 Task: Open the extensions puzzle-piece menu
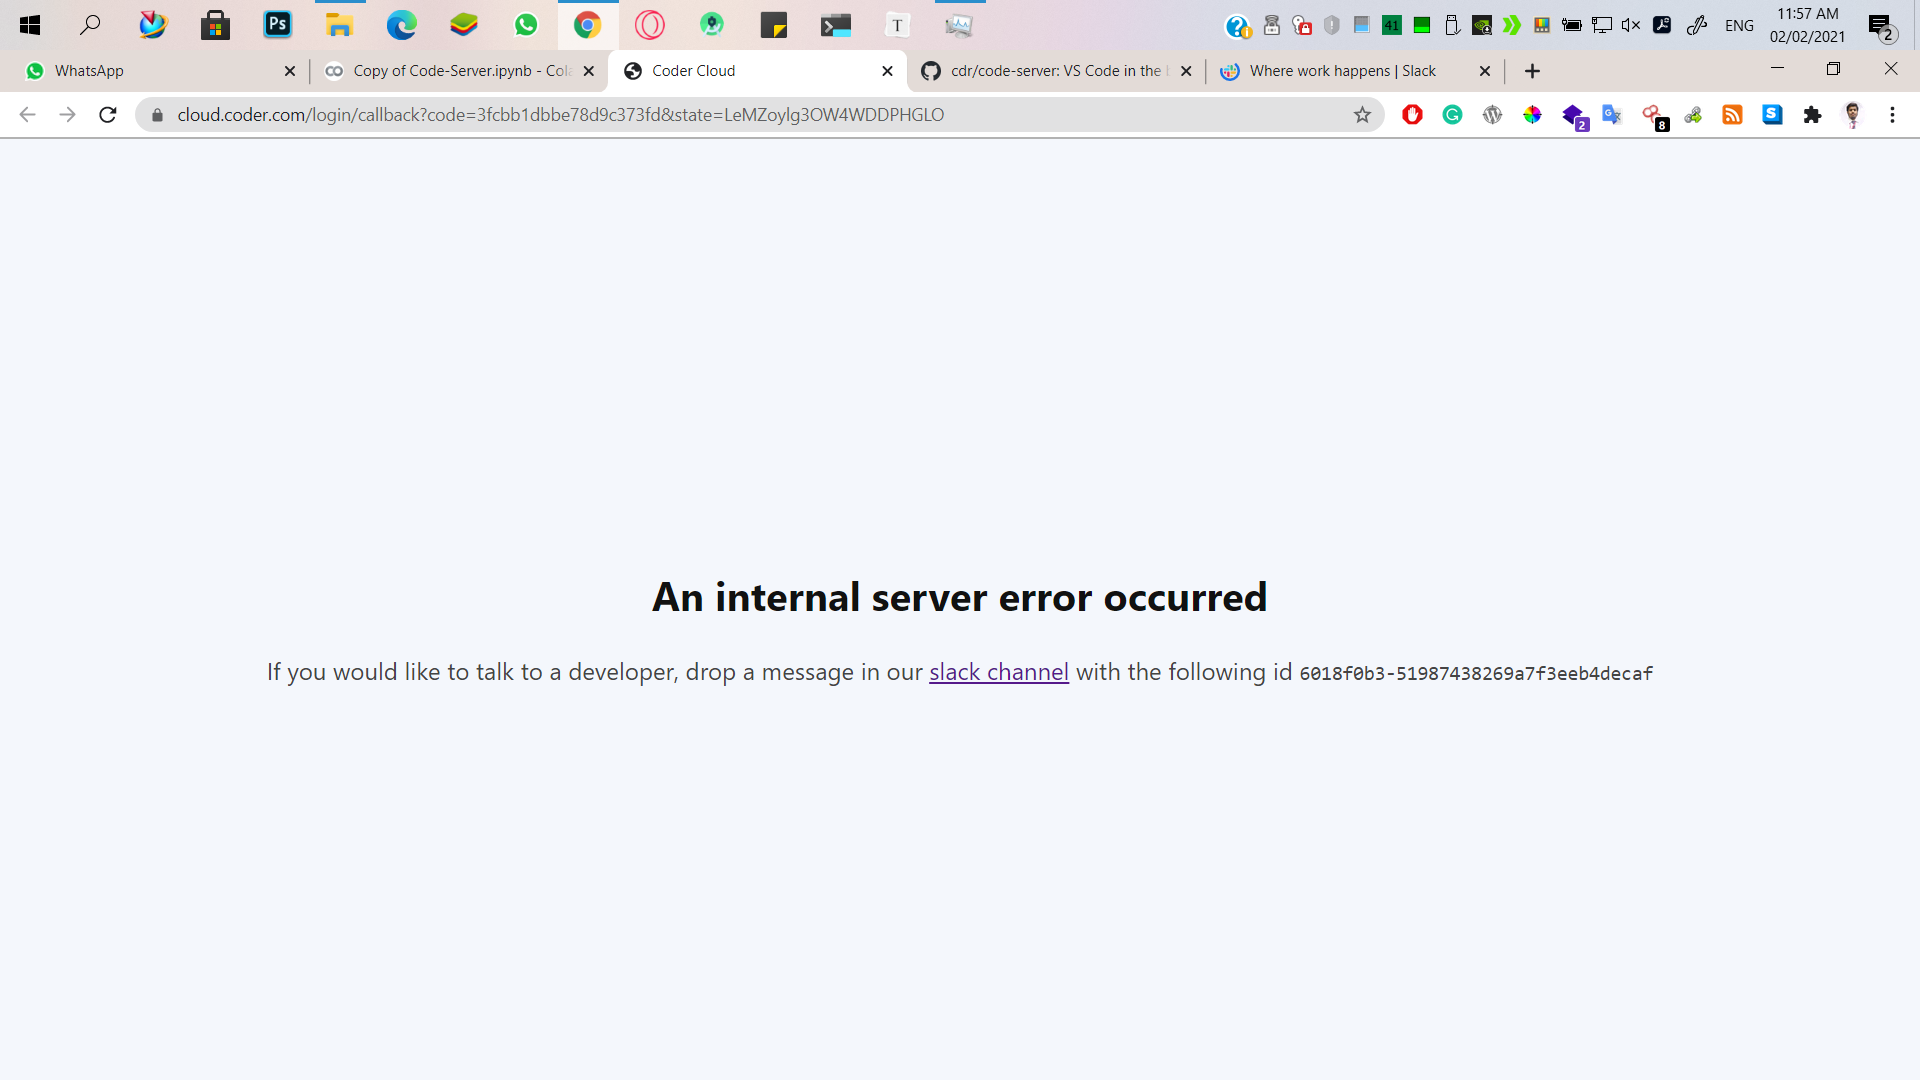coord(1813,115)
